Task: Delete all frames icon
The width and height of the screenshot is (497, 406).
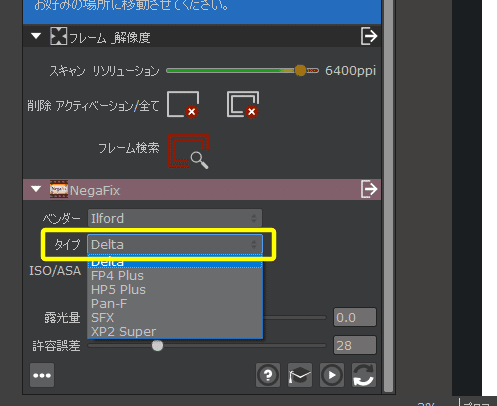Action: click(243, 104)
